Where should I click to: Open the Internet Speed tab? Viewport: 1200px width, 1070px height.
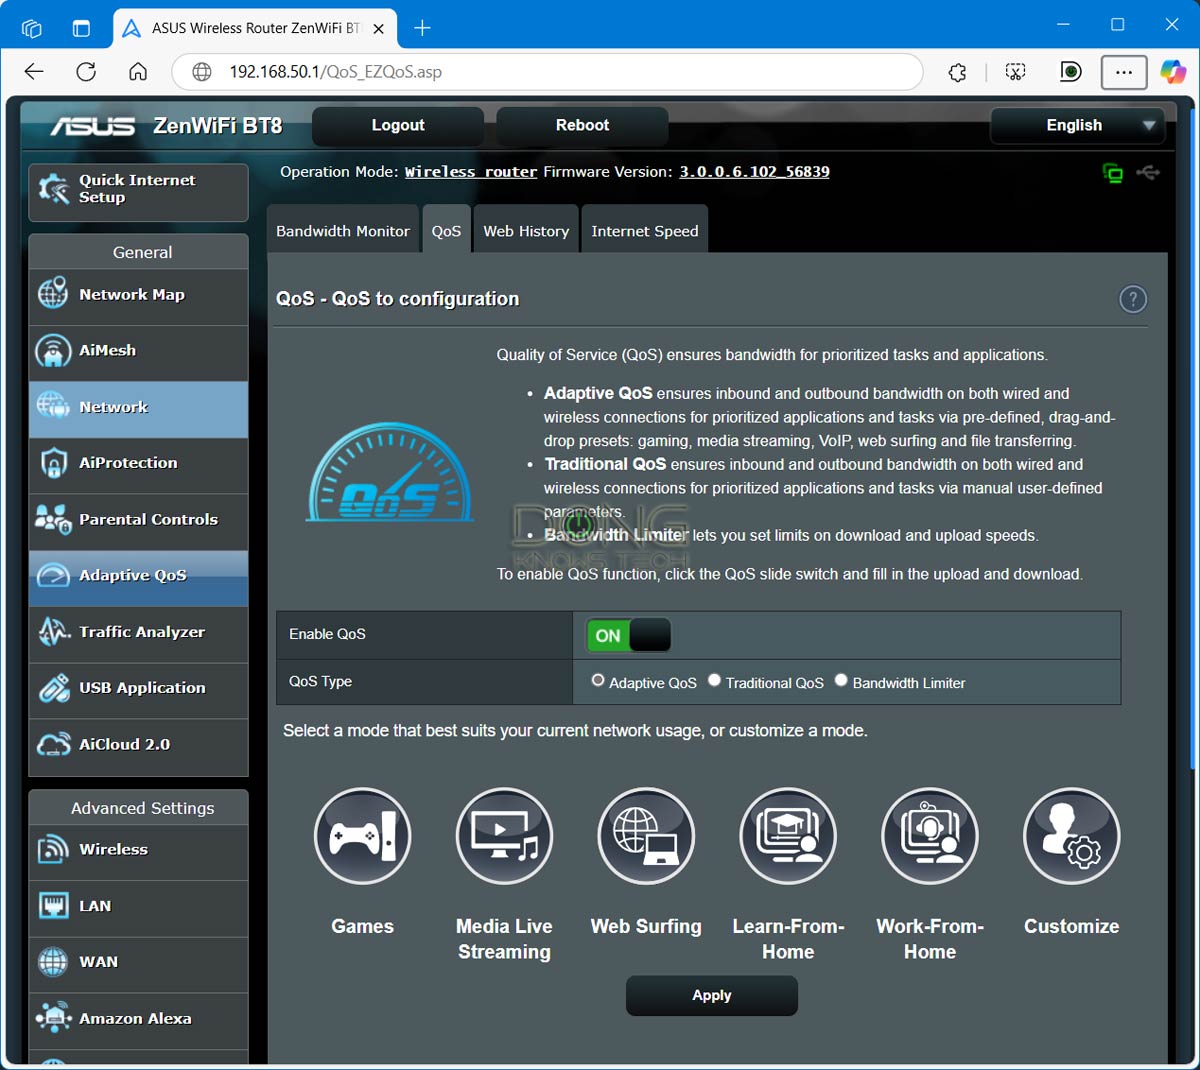point(645,231)
